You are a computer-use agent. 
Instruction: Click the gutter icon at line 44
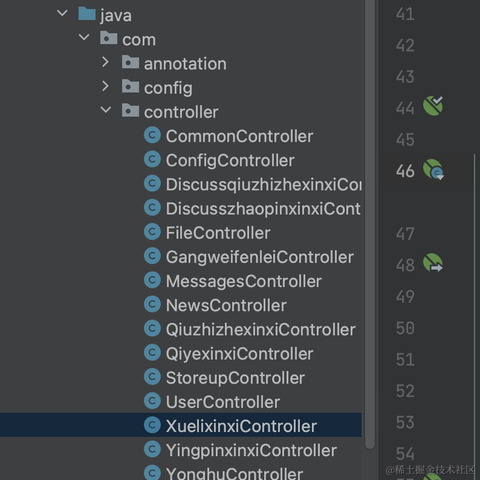pyautogui.click(x=433, y=106)
